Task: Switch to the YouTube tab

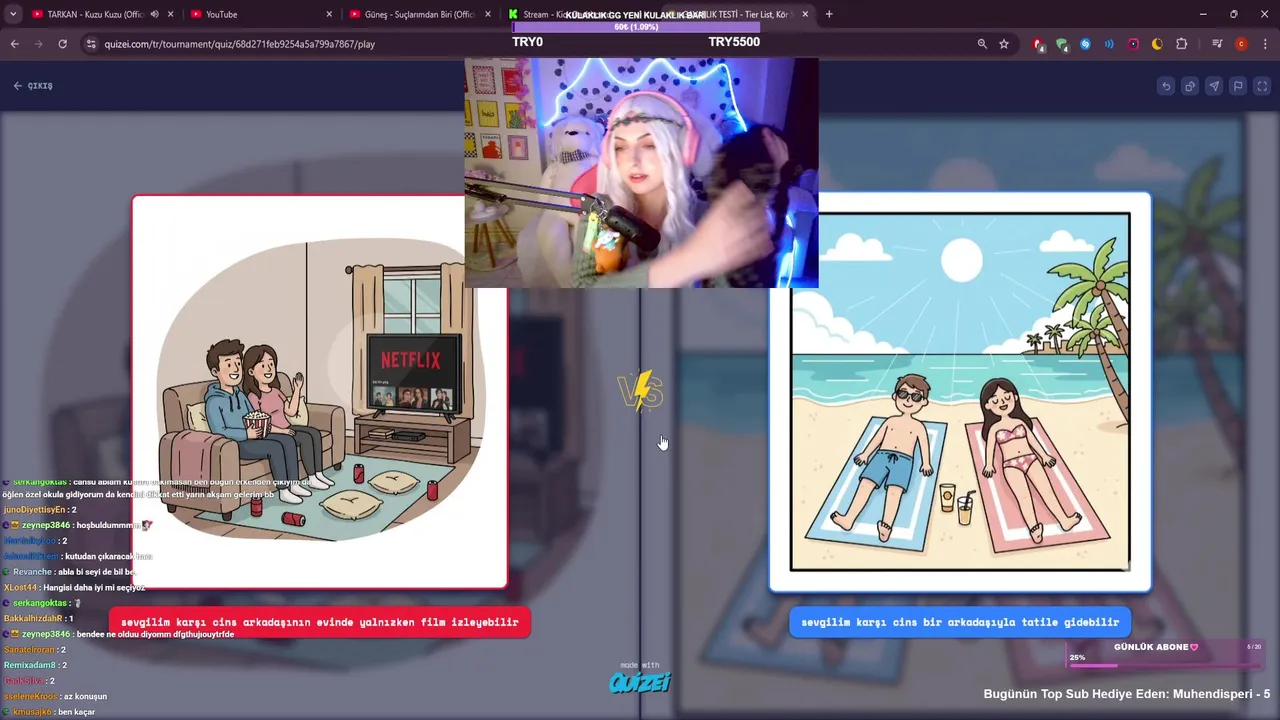Action: (x=260, y=14)
